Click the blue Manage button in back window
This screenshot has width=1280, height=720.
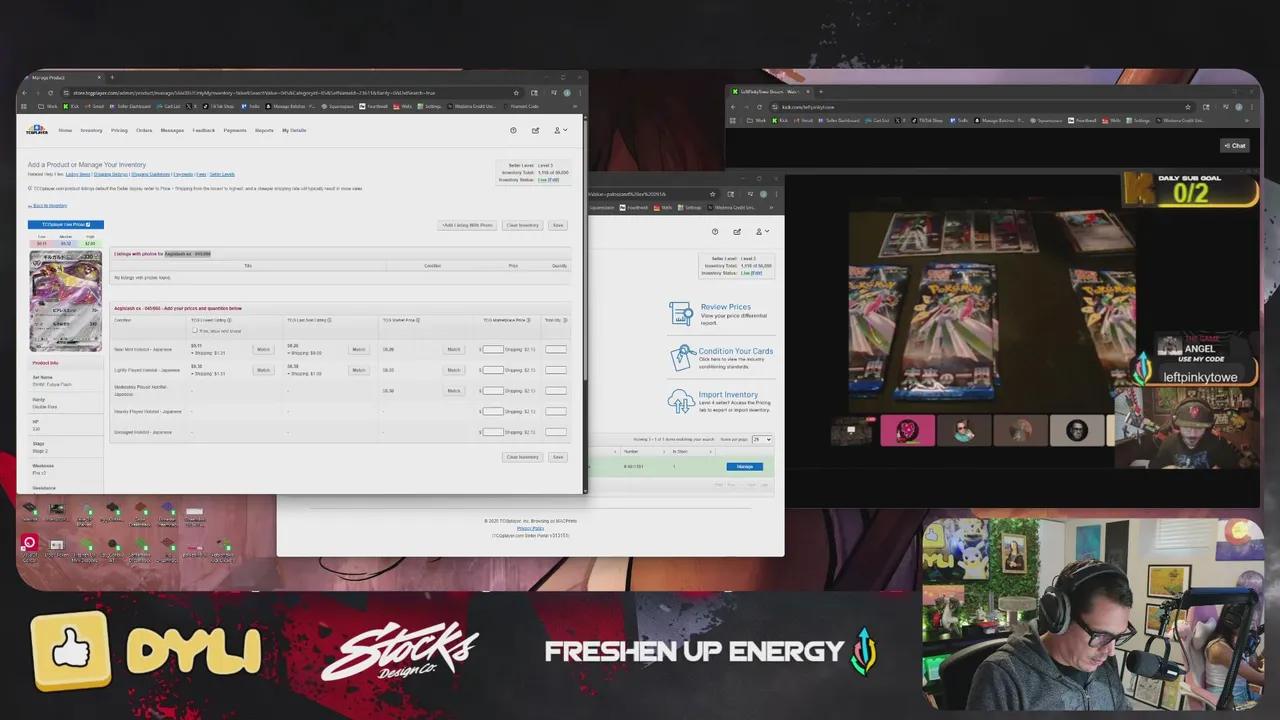click(745, 467)
